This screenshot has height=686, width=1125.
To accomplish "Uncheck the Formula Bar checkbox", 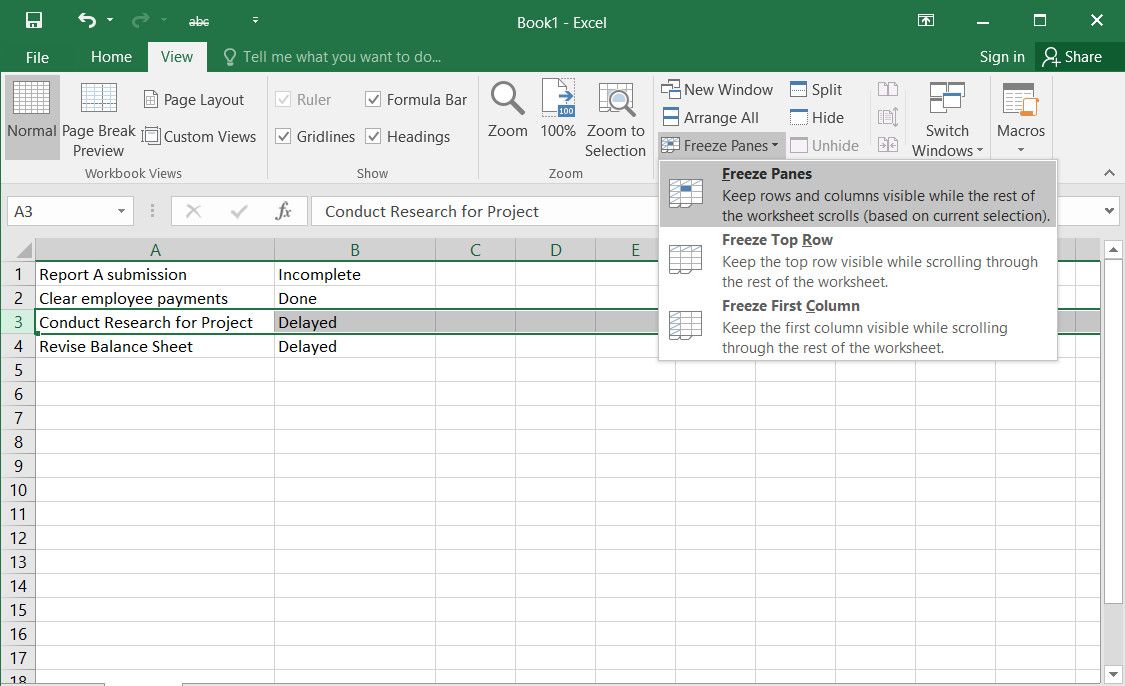I will coord(374,100).
